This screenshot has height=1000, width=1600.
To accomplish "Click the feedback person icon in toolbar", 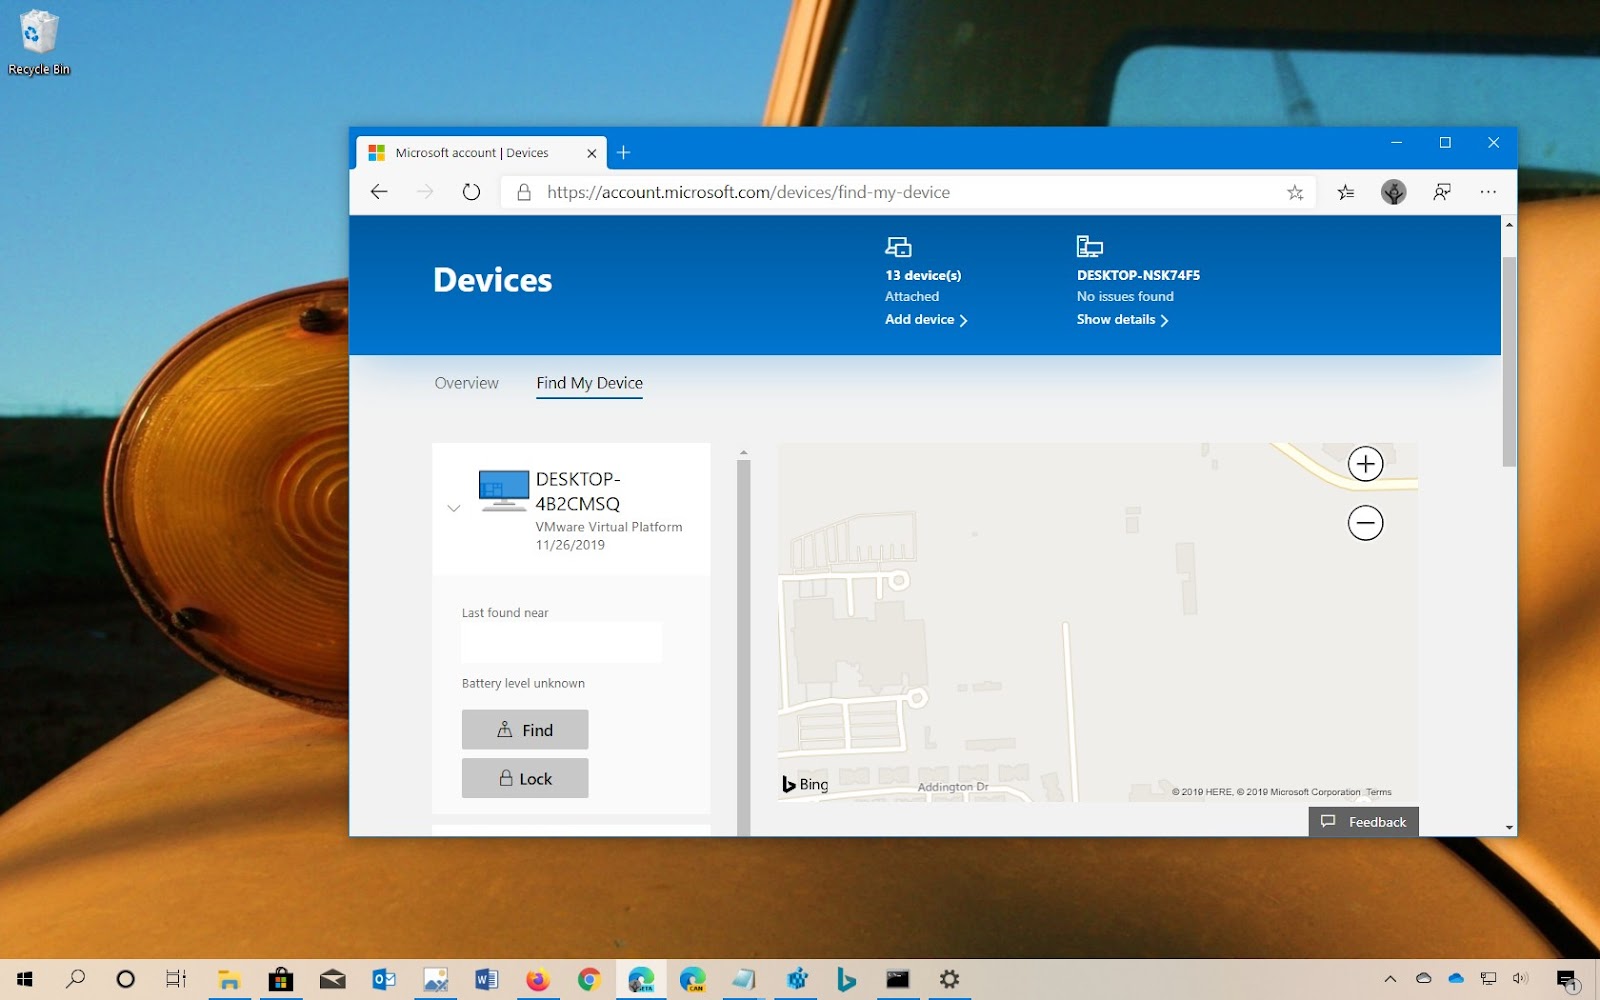I will pyautogui.click(x=1442, y=192).
